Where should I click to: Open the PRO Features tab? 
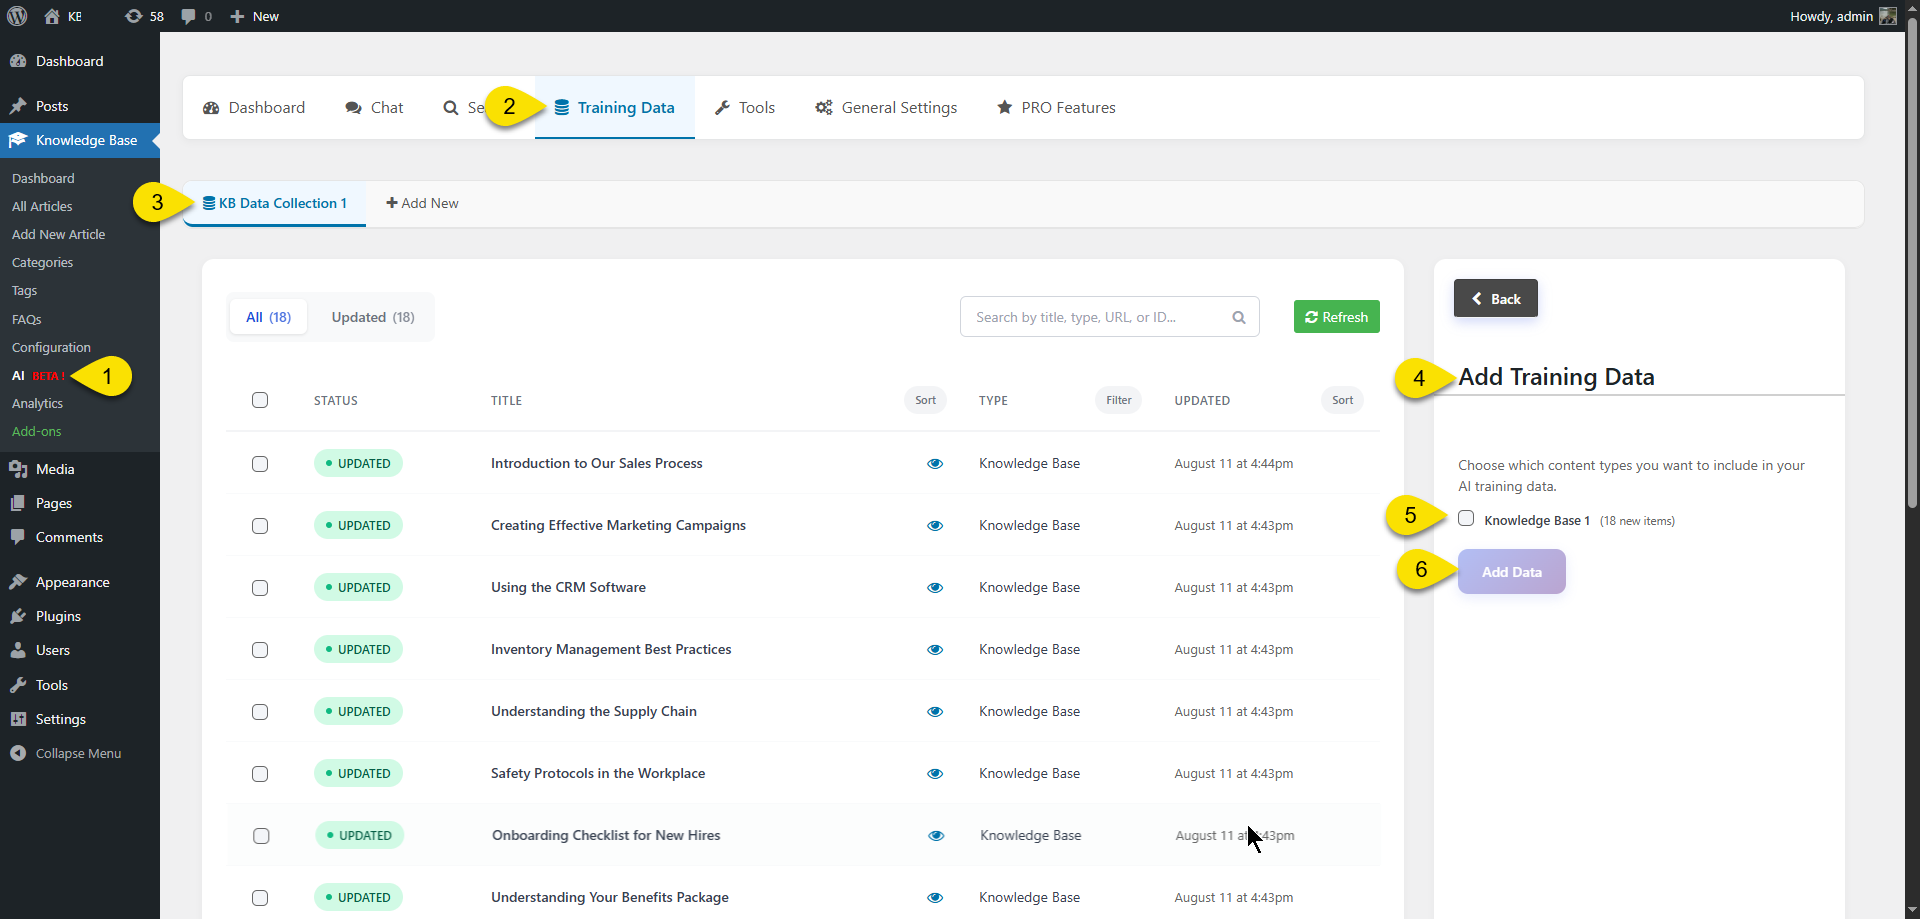[x=1056, y=108]
